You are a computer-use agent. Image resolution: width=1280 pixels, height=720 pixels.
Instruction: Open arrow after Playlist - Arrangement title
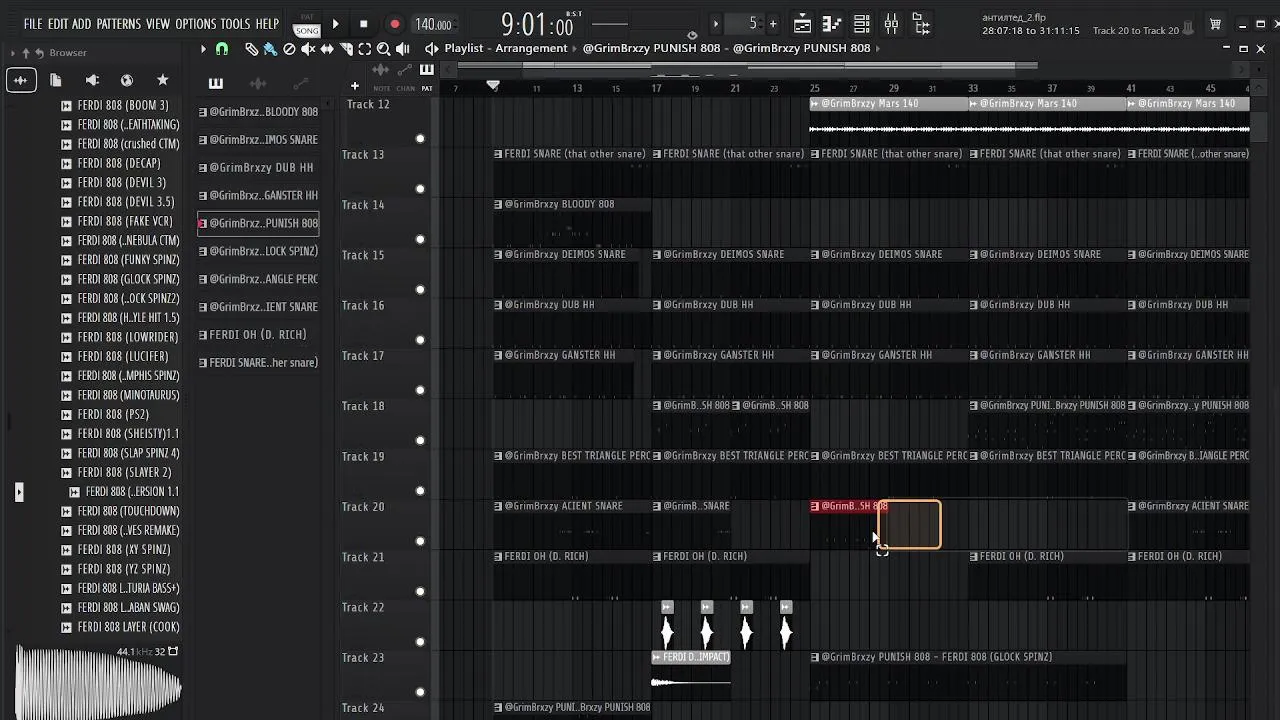point(575,48)
